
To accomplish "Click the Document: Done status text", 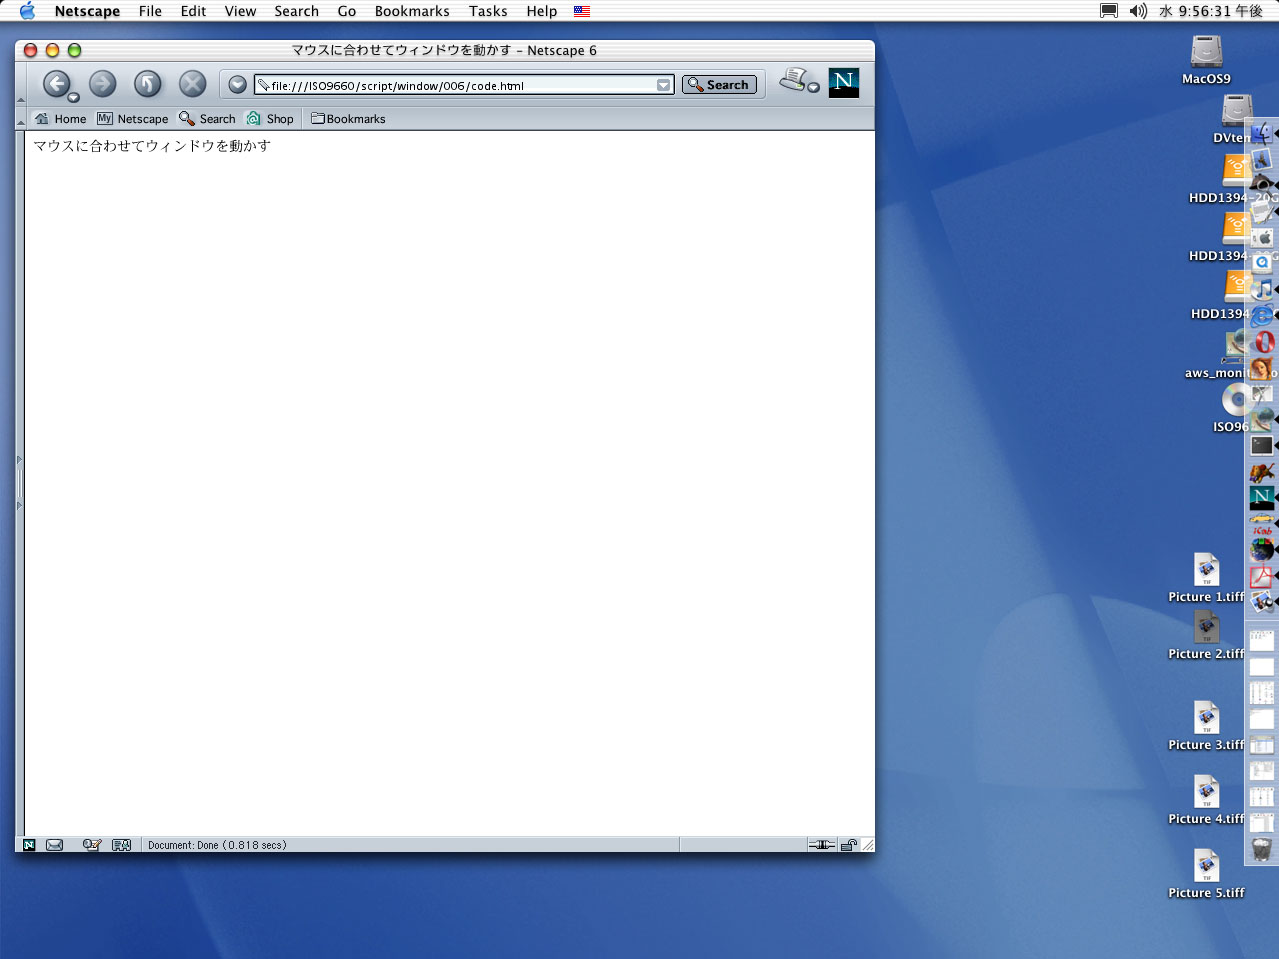I will click(x=217, y=845).
